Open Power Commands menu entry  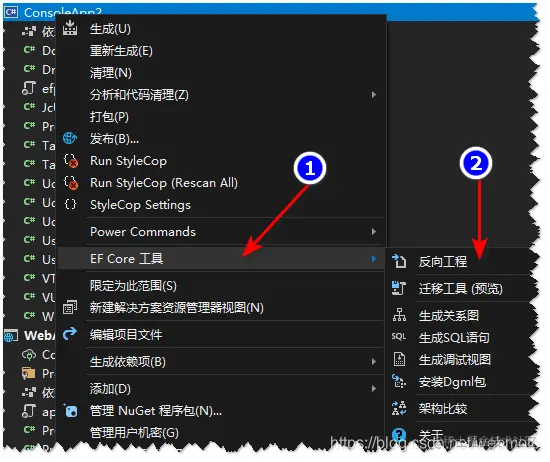[222, 232]
